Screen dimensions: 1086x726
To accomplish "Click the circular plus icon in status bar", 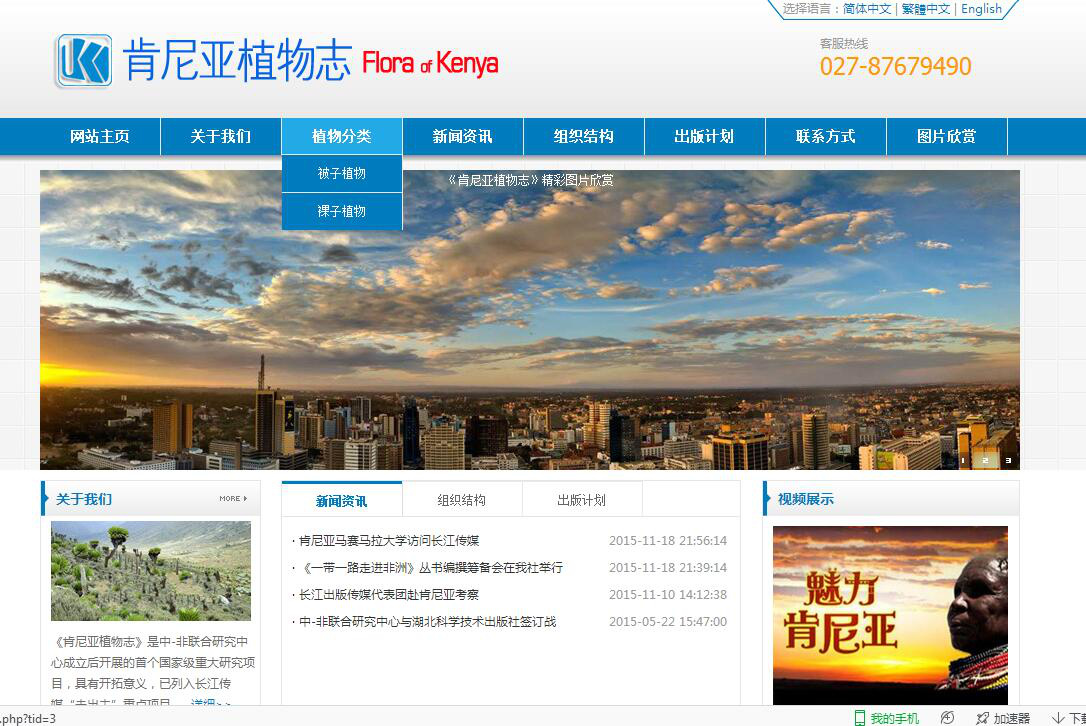I will pos(947,718).
